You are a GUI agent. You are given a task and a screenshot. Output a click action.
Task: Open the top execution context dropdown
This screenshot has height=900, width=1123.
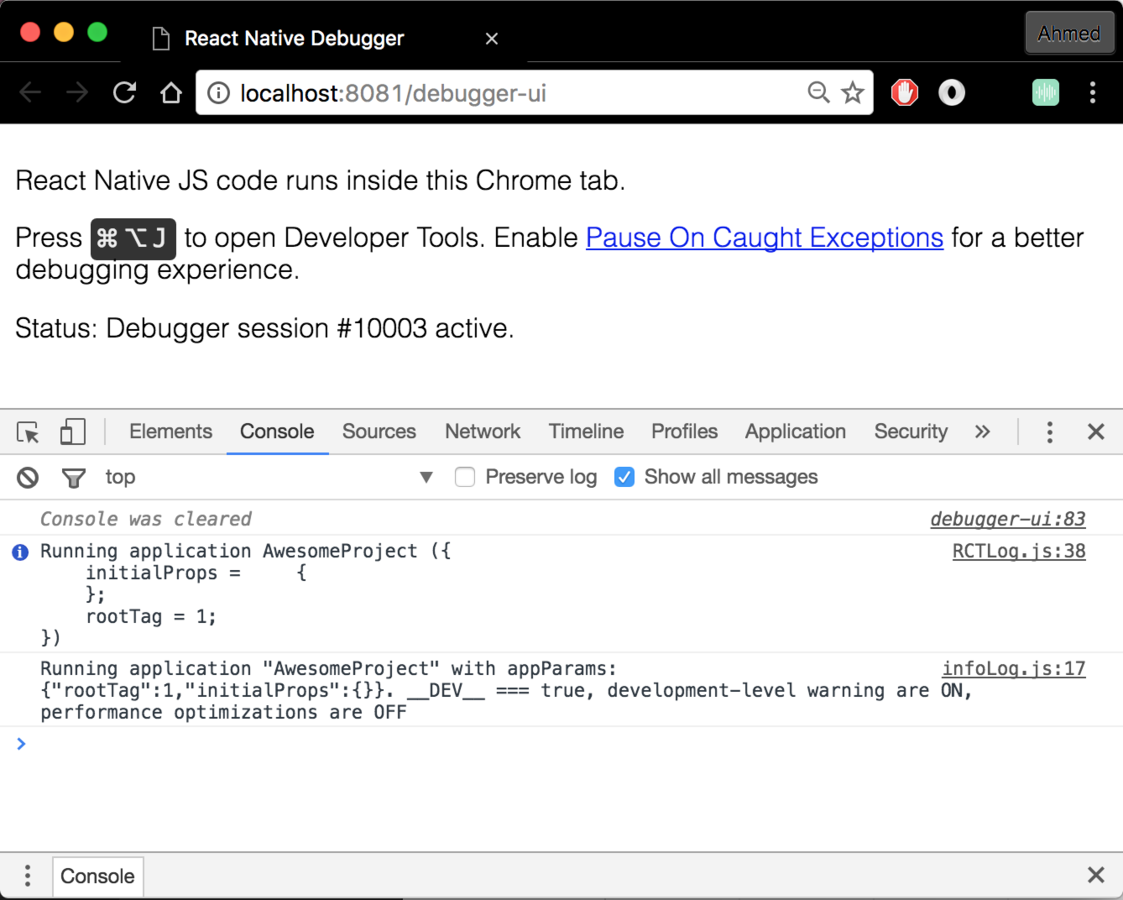click(x=269, y=477)
